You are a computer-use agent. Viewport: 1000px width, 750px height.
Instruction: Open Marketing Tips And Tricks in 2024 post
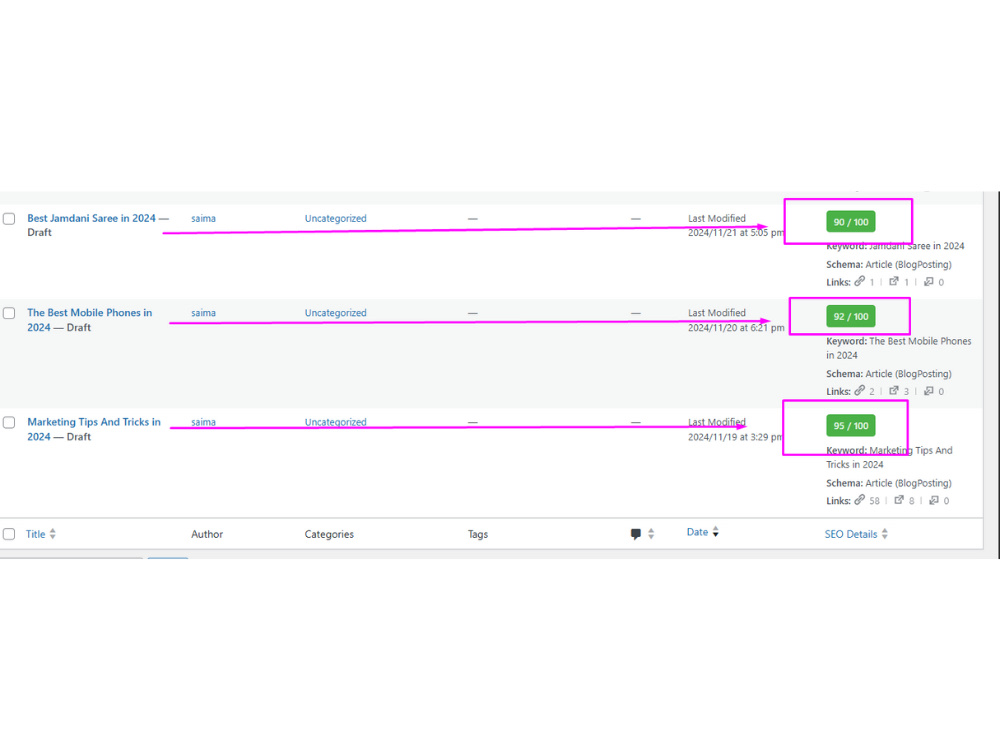click(94, 429)
